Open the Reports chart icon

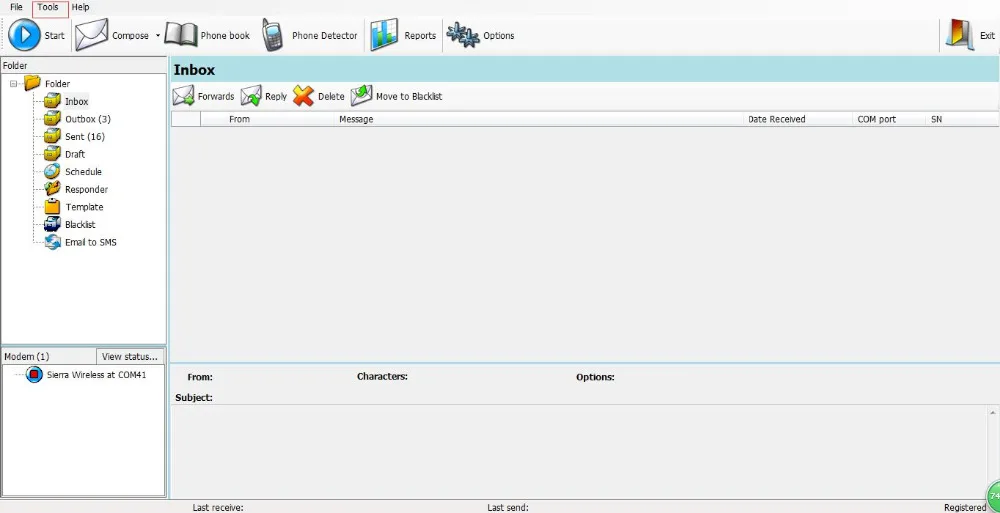pyautogui.click(x=384, y=35)
